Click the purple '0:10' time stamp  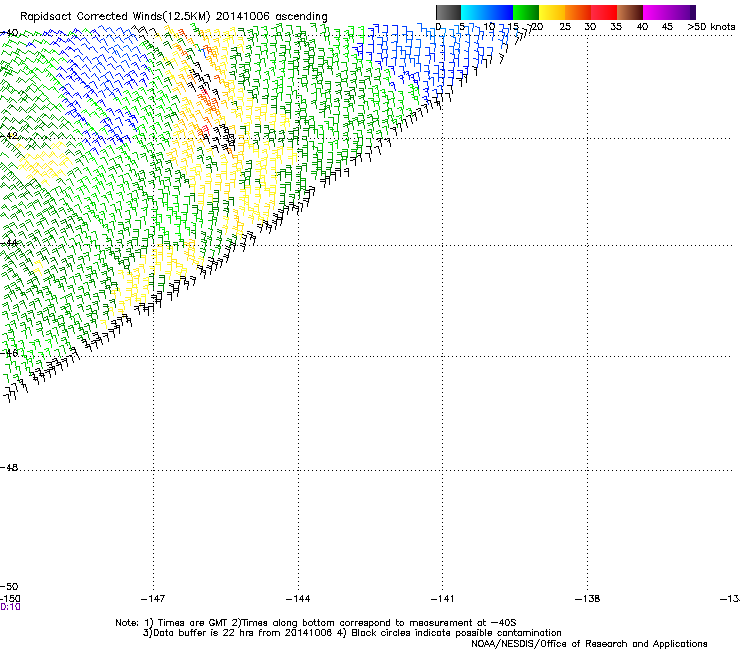pos(10,607)
